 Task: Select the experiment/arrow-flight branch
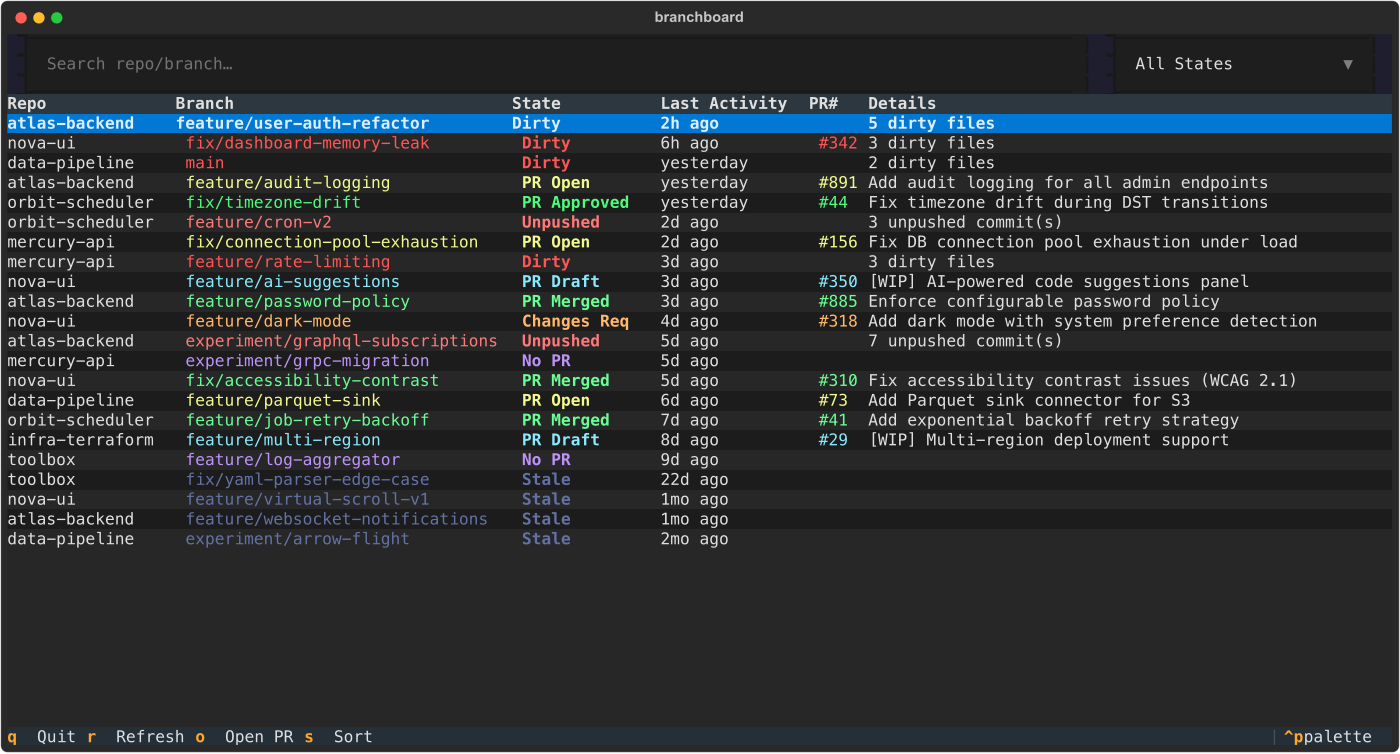pos(298,539)
